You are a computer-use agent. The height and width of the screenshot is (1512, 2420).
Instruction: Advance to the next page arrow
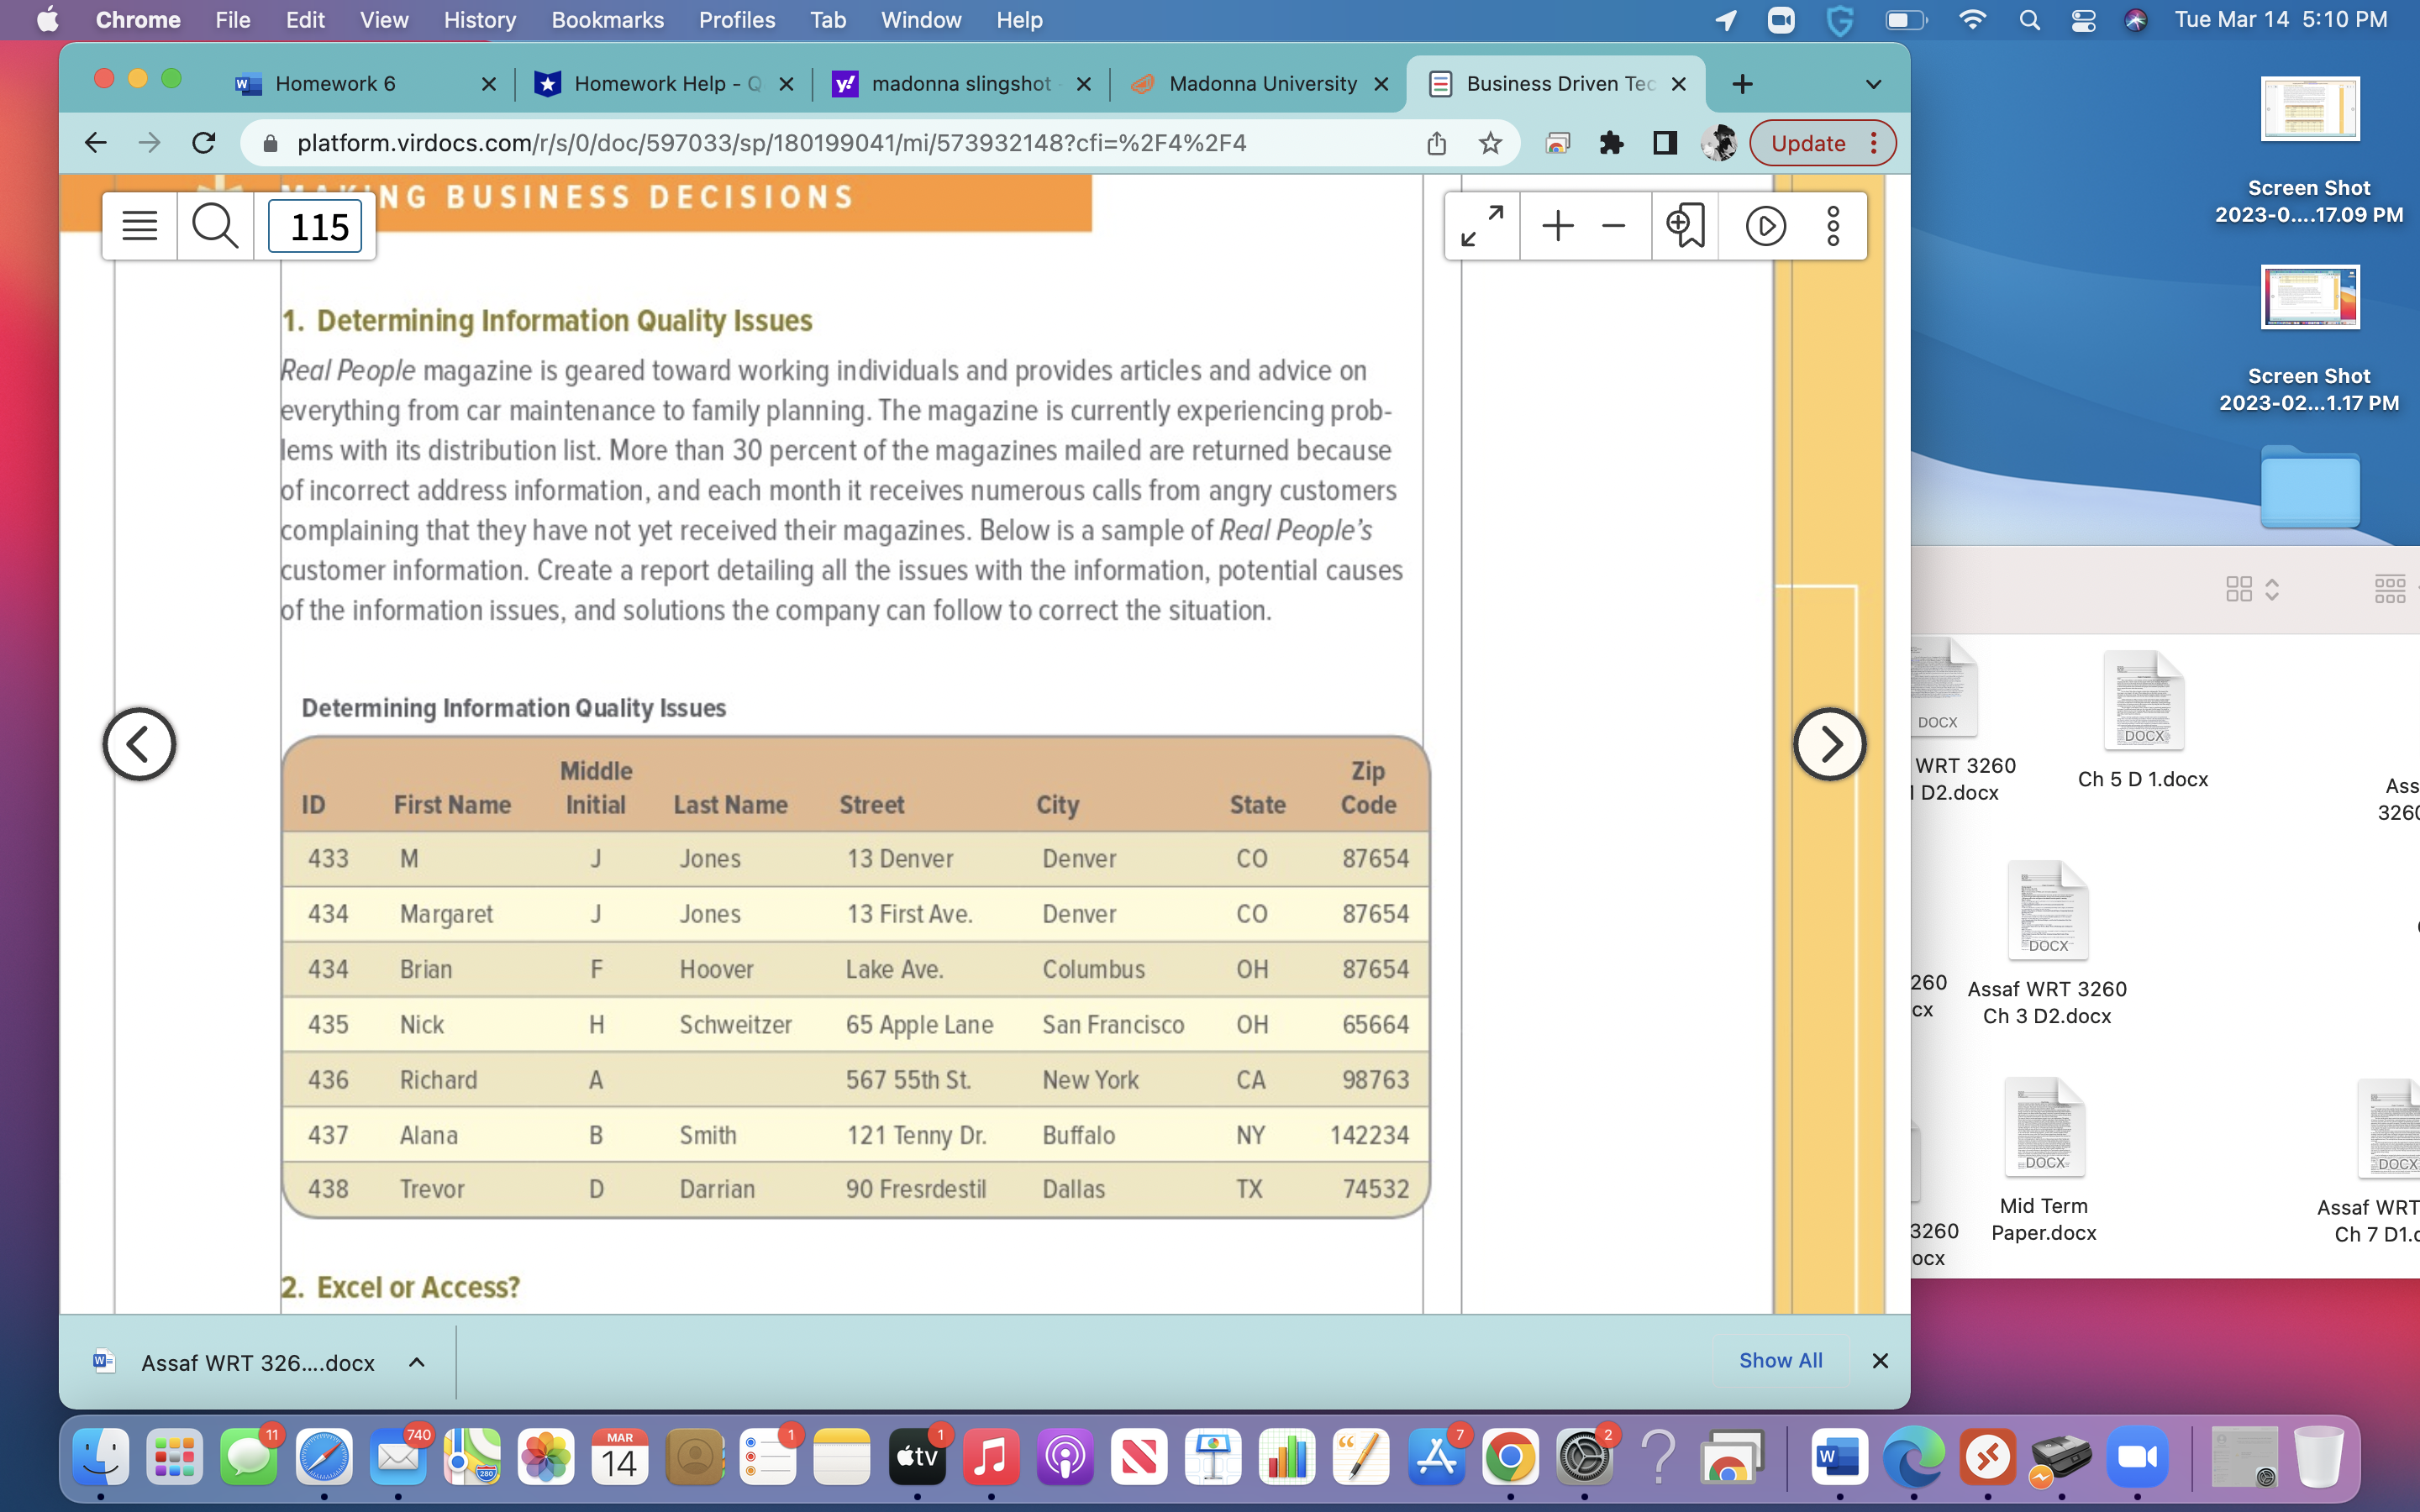[1830, 743]
